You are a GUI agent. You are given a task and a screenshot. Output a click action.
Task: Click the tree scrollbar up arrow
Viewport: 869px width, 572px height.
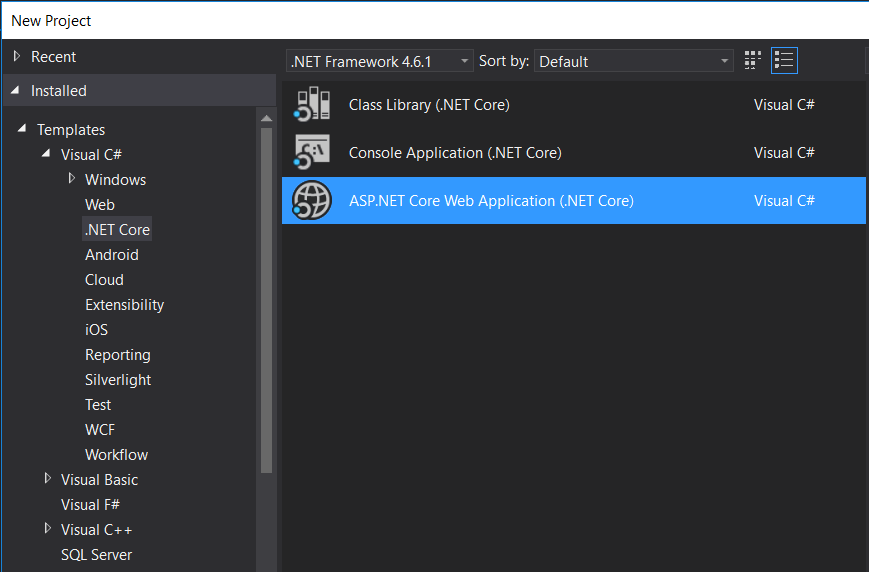tap(267, 118)
